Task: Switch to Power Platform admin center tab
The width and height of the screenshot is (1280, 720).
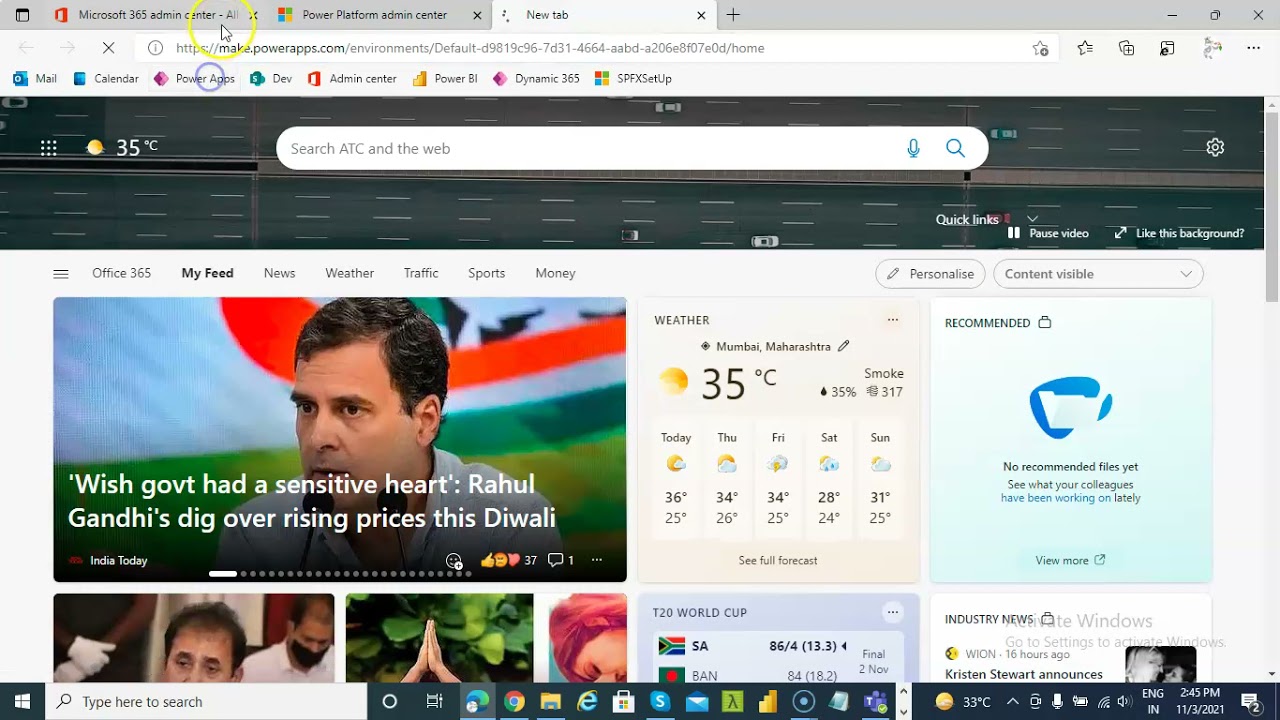Action: [375, 15]
